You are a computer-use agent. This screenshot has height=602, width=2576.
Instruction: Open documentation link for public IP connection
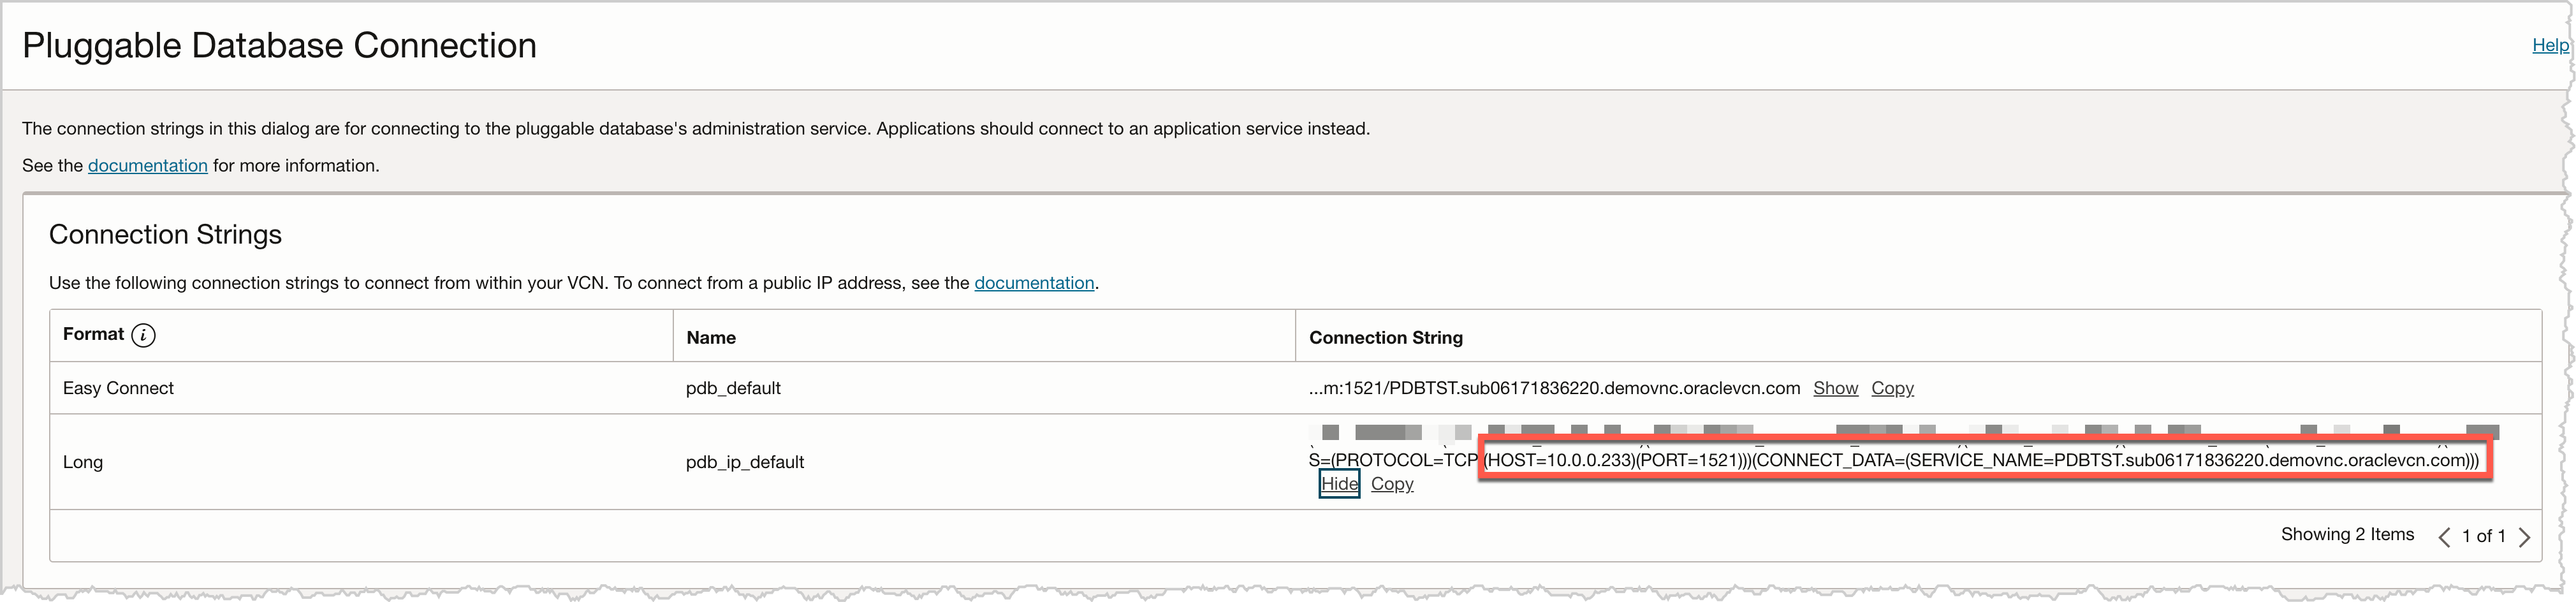pyautogui.click(x=1034, y=283)
